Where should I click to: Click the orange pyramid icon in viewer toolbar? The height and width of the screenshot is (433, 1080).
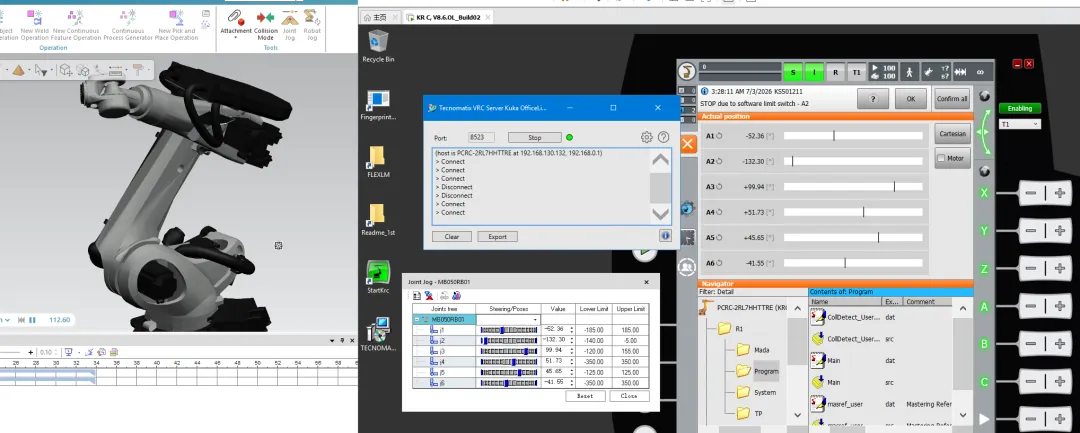(x=19, y=70)
